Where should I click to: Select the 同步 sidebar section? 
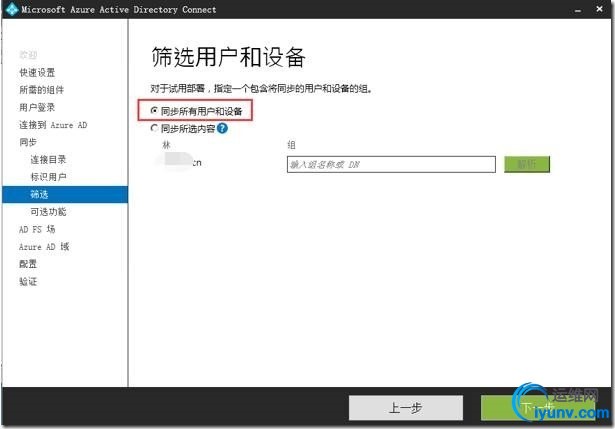click(x=28, y=142)
